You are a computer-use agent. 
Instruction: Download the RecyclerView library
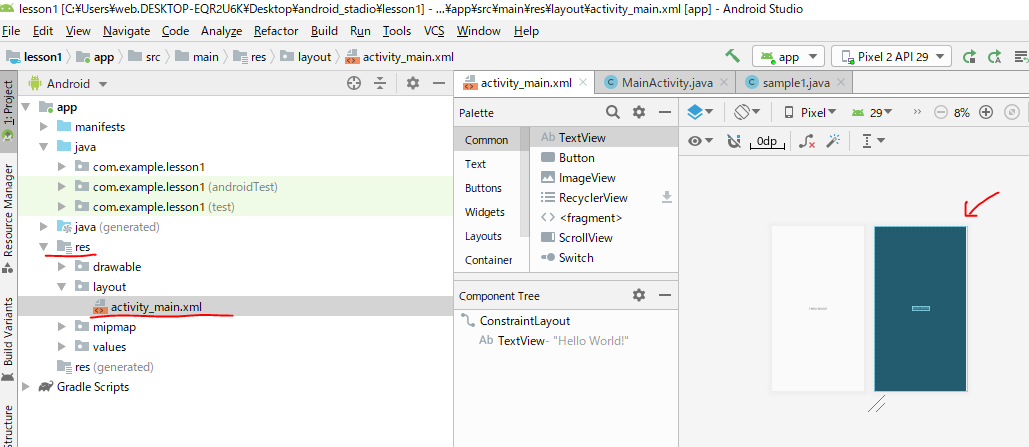pos(667,198)
